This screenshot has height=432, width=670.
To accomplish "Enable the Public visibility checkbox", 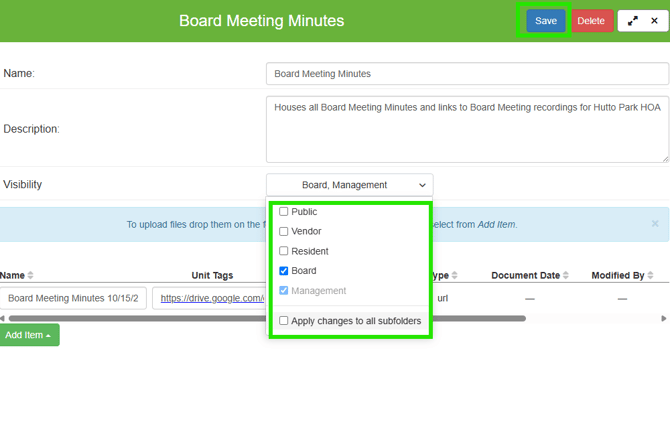I will 284,212.
